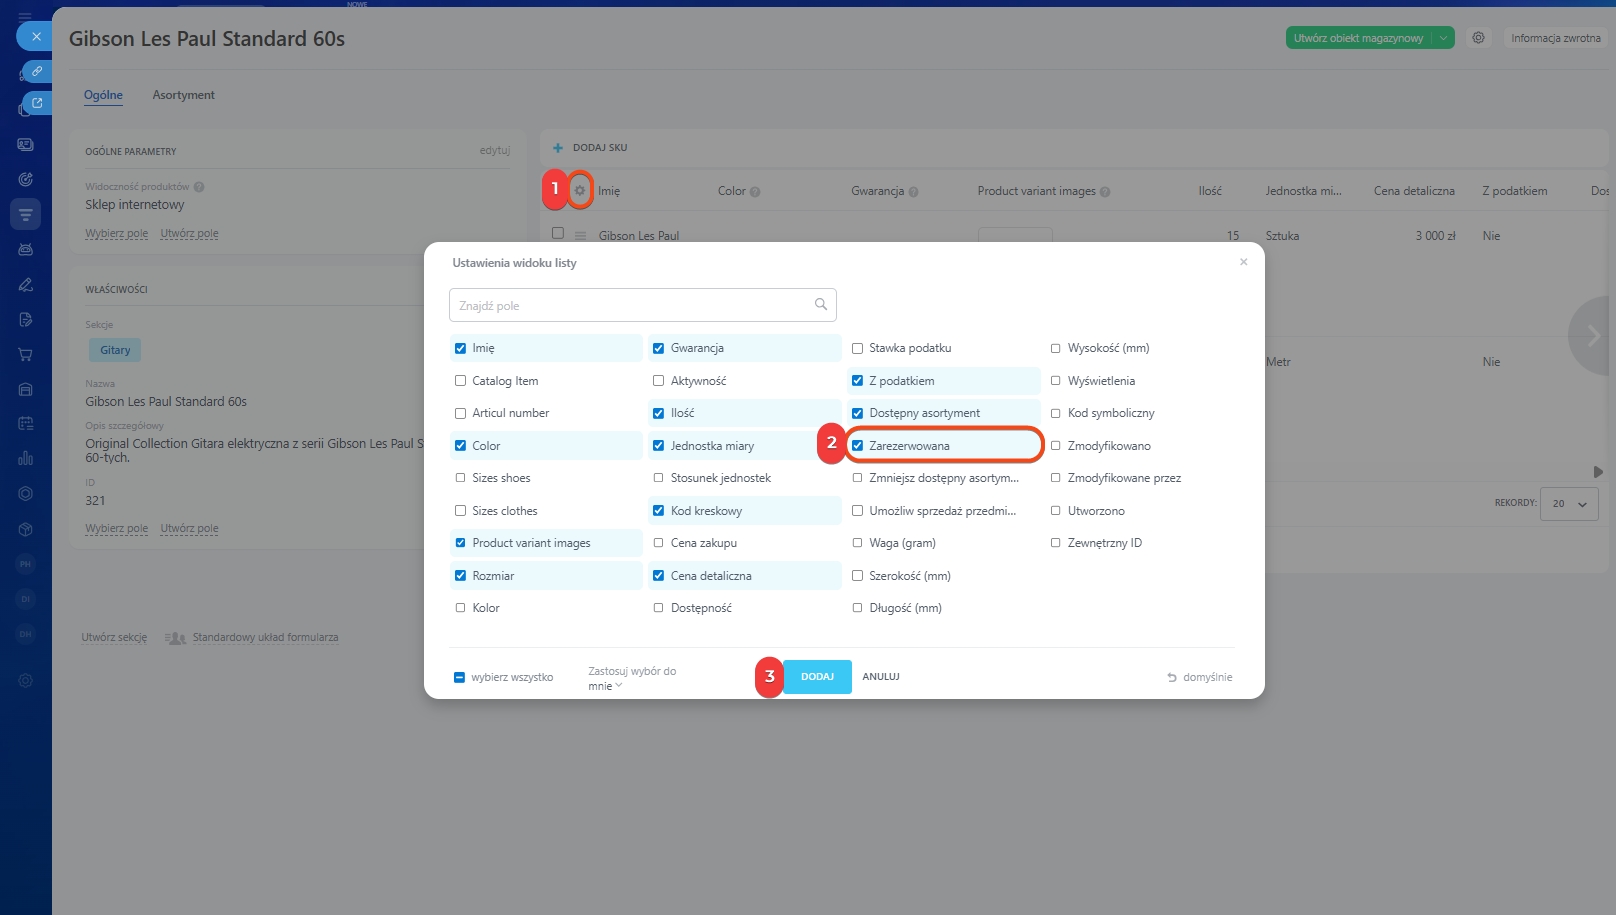This screenshot has height=915, width=1616.
Task: Click the ANULUJ button
Action: point(881,677)
